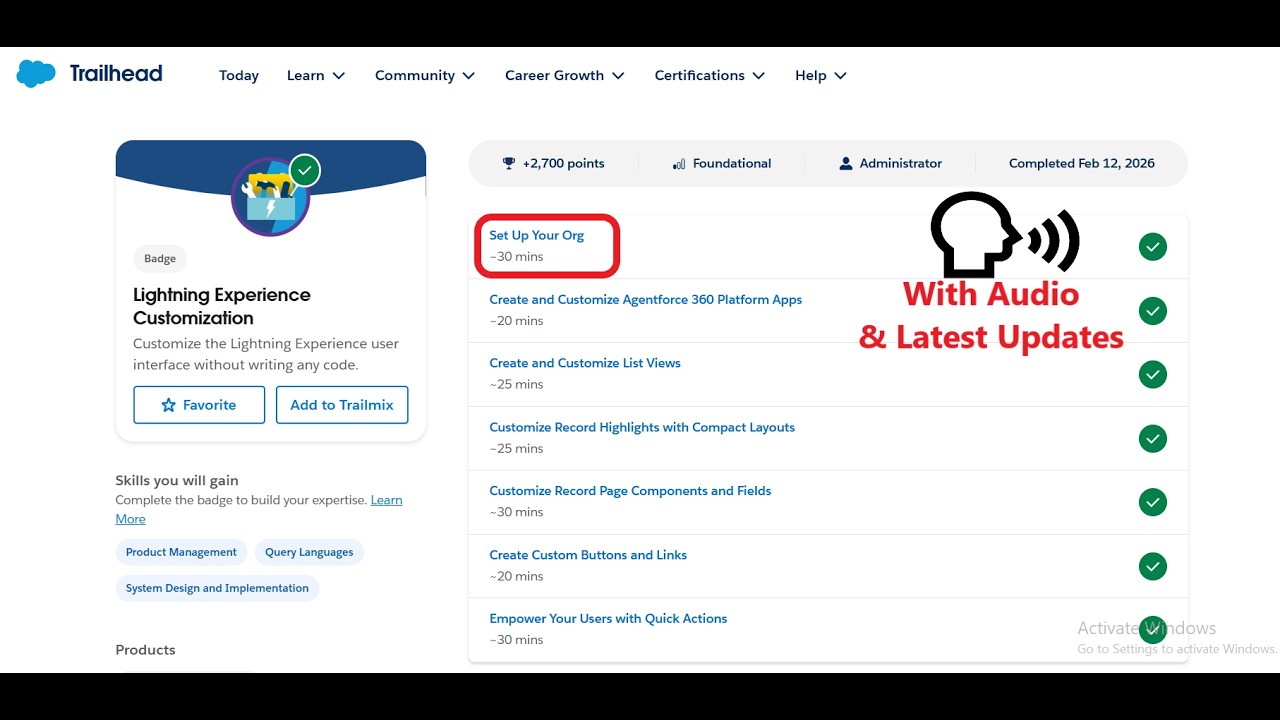This screenshot has width=1280, height=720.
Task: Click the +2,700 points text
Action: point(563,163)
